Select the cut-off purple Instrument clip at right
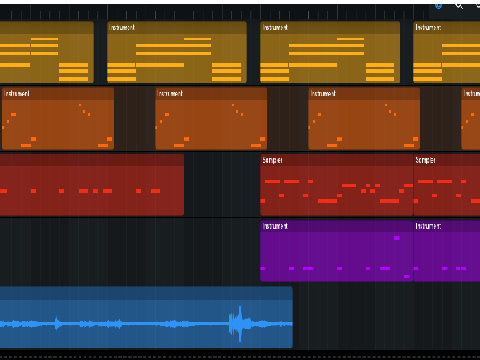The image size is (480, 360). point(447,251)
